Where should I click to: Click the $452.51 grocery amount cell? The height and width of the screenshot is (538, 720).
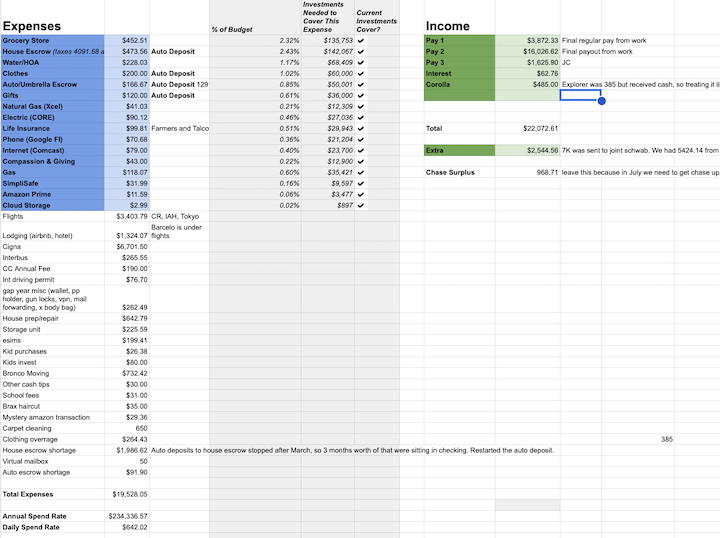pyautogui.click(x=127, y=40)
